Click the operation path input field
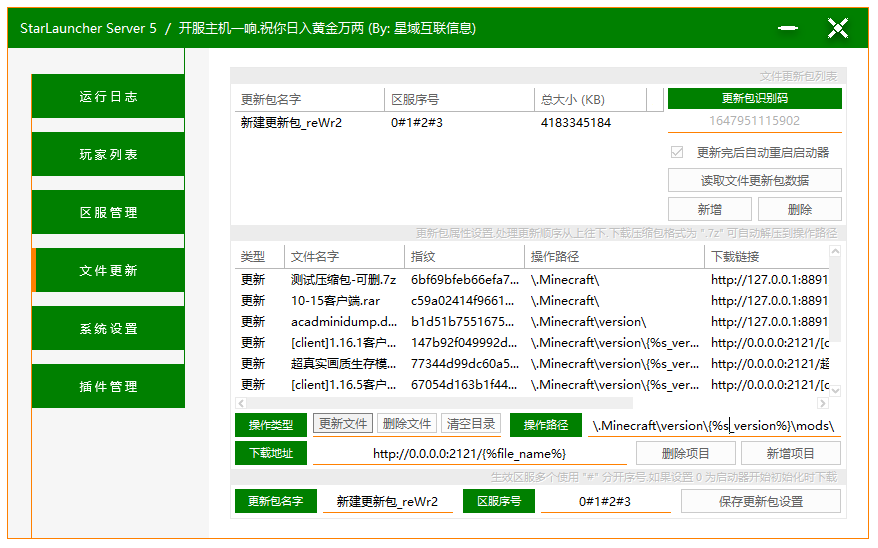878x548 pixels. (714, 425)
